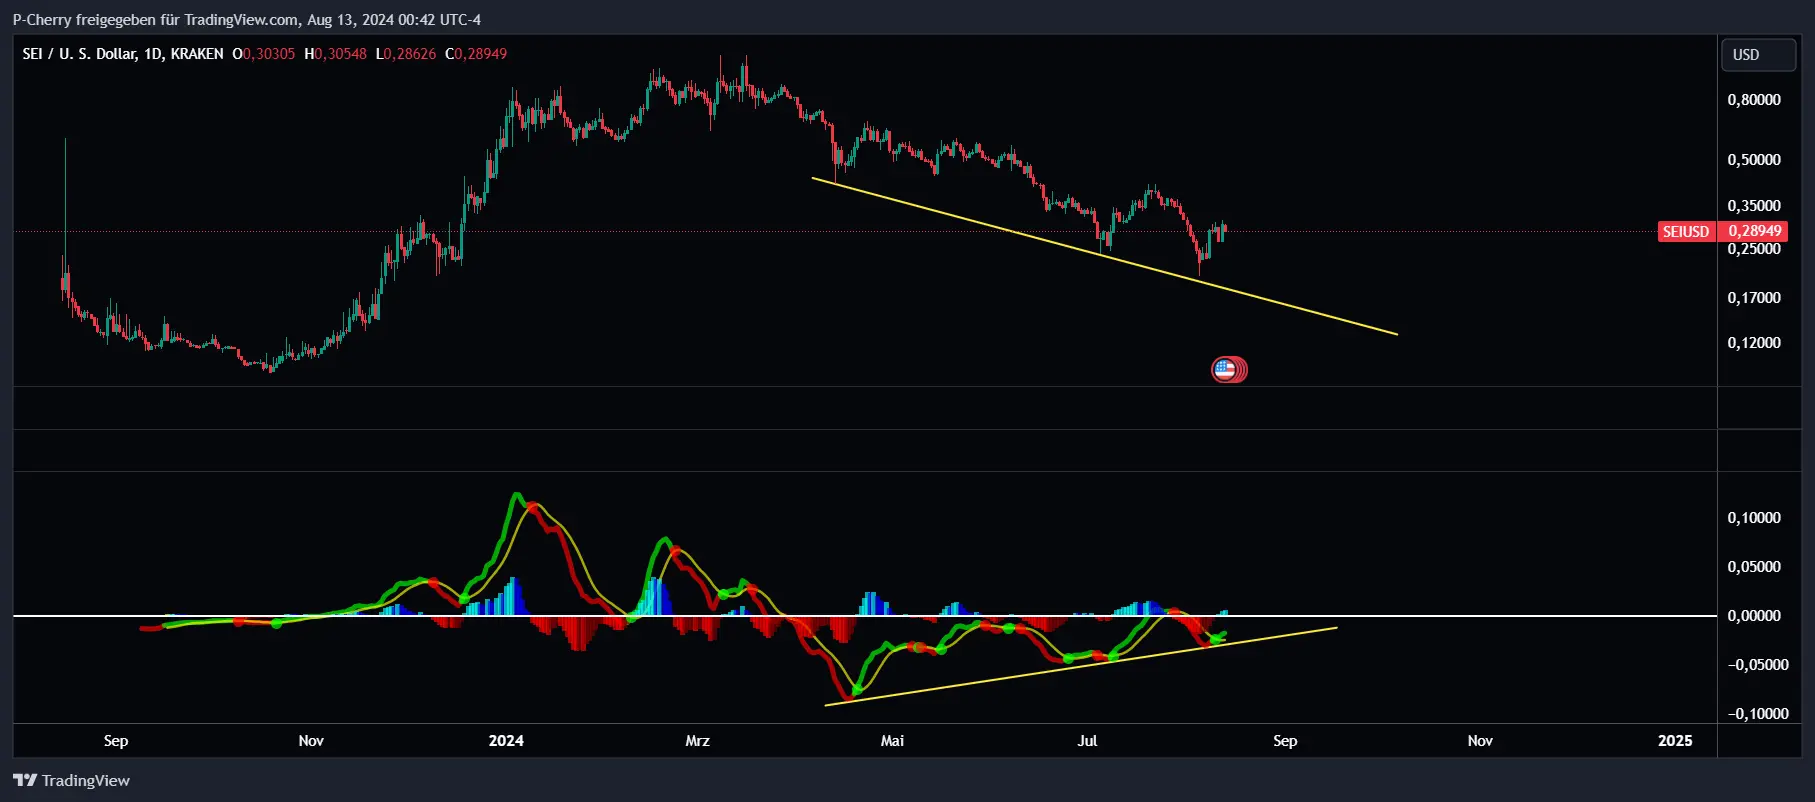This screenshot has height=802, width=1815.
Task: Click the 2024 label on time axis
Action: click(x=506, y=741)
